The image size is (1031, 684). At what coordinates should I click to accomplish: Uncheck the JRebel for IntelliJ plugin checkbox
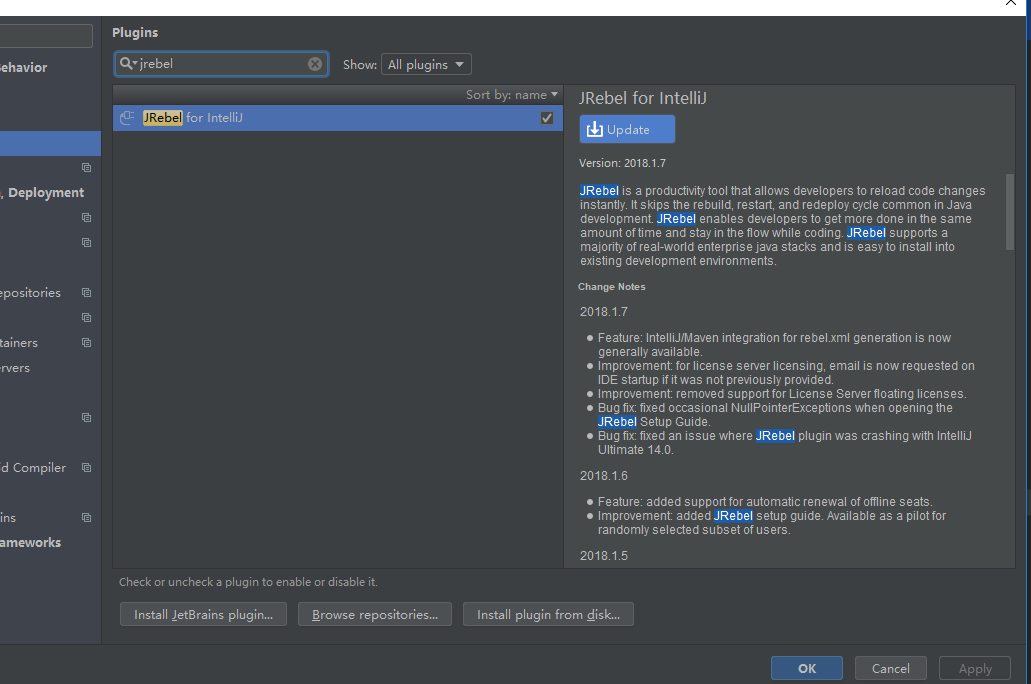pyautogui.click(x=547, y=118)
